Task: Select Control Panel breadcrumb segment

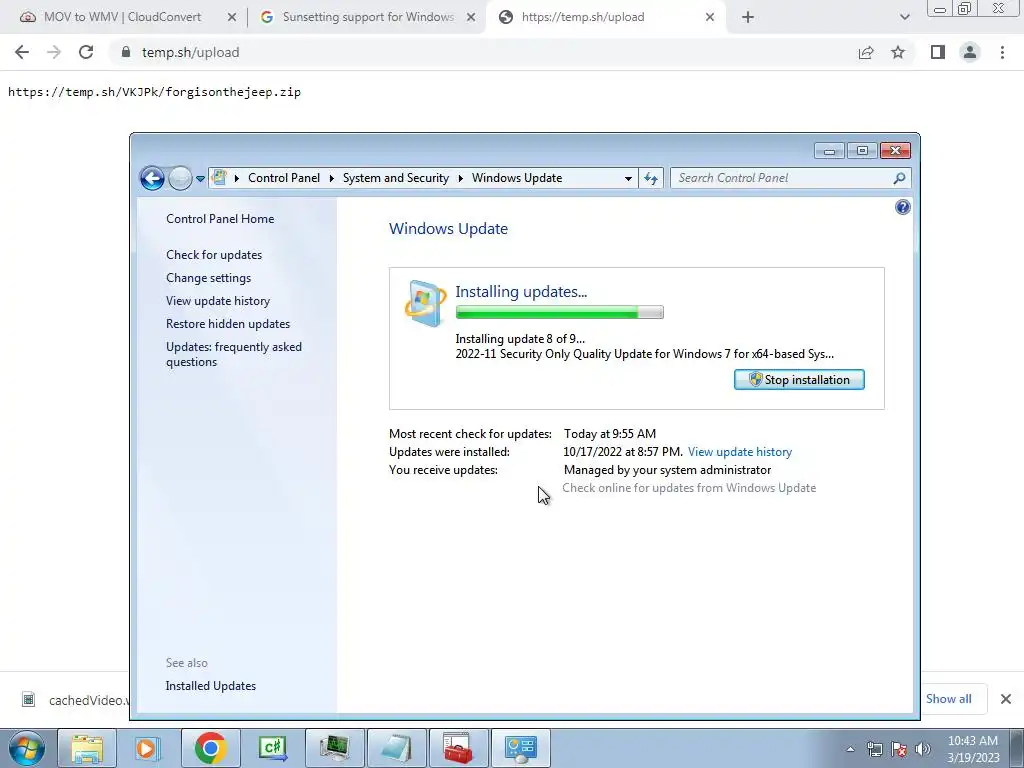Action: tap(284, 178)
